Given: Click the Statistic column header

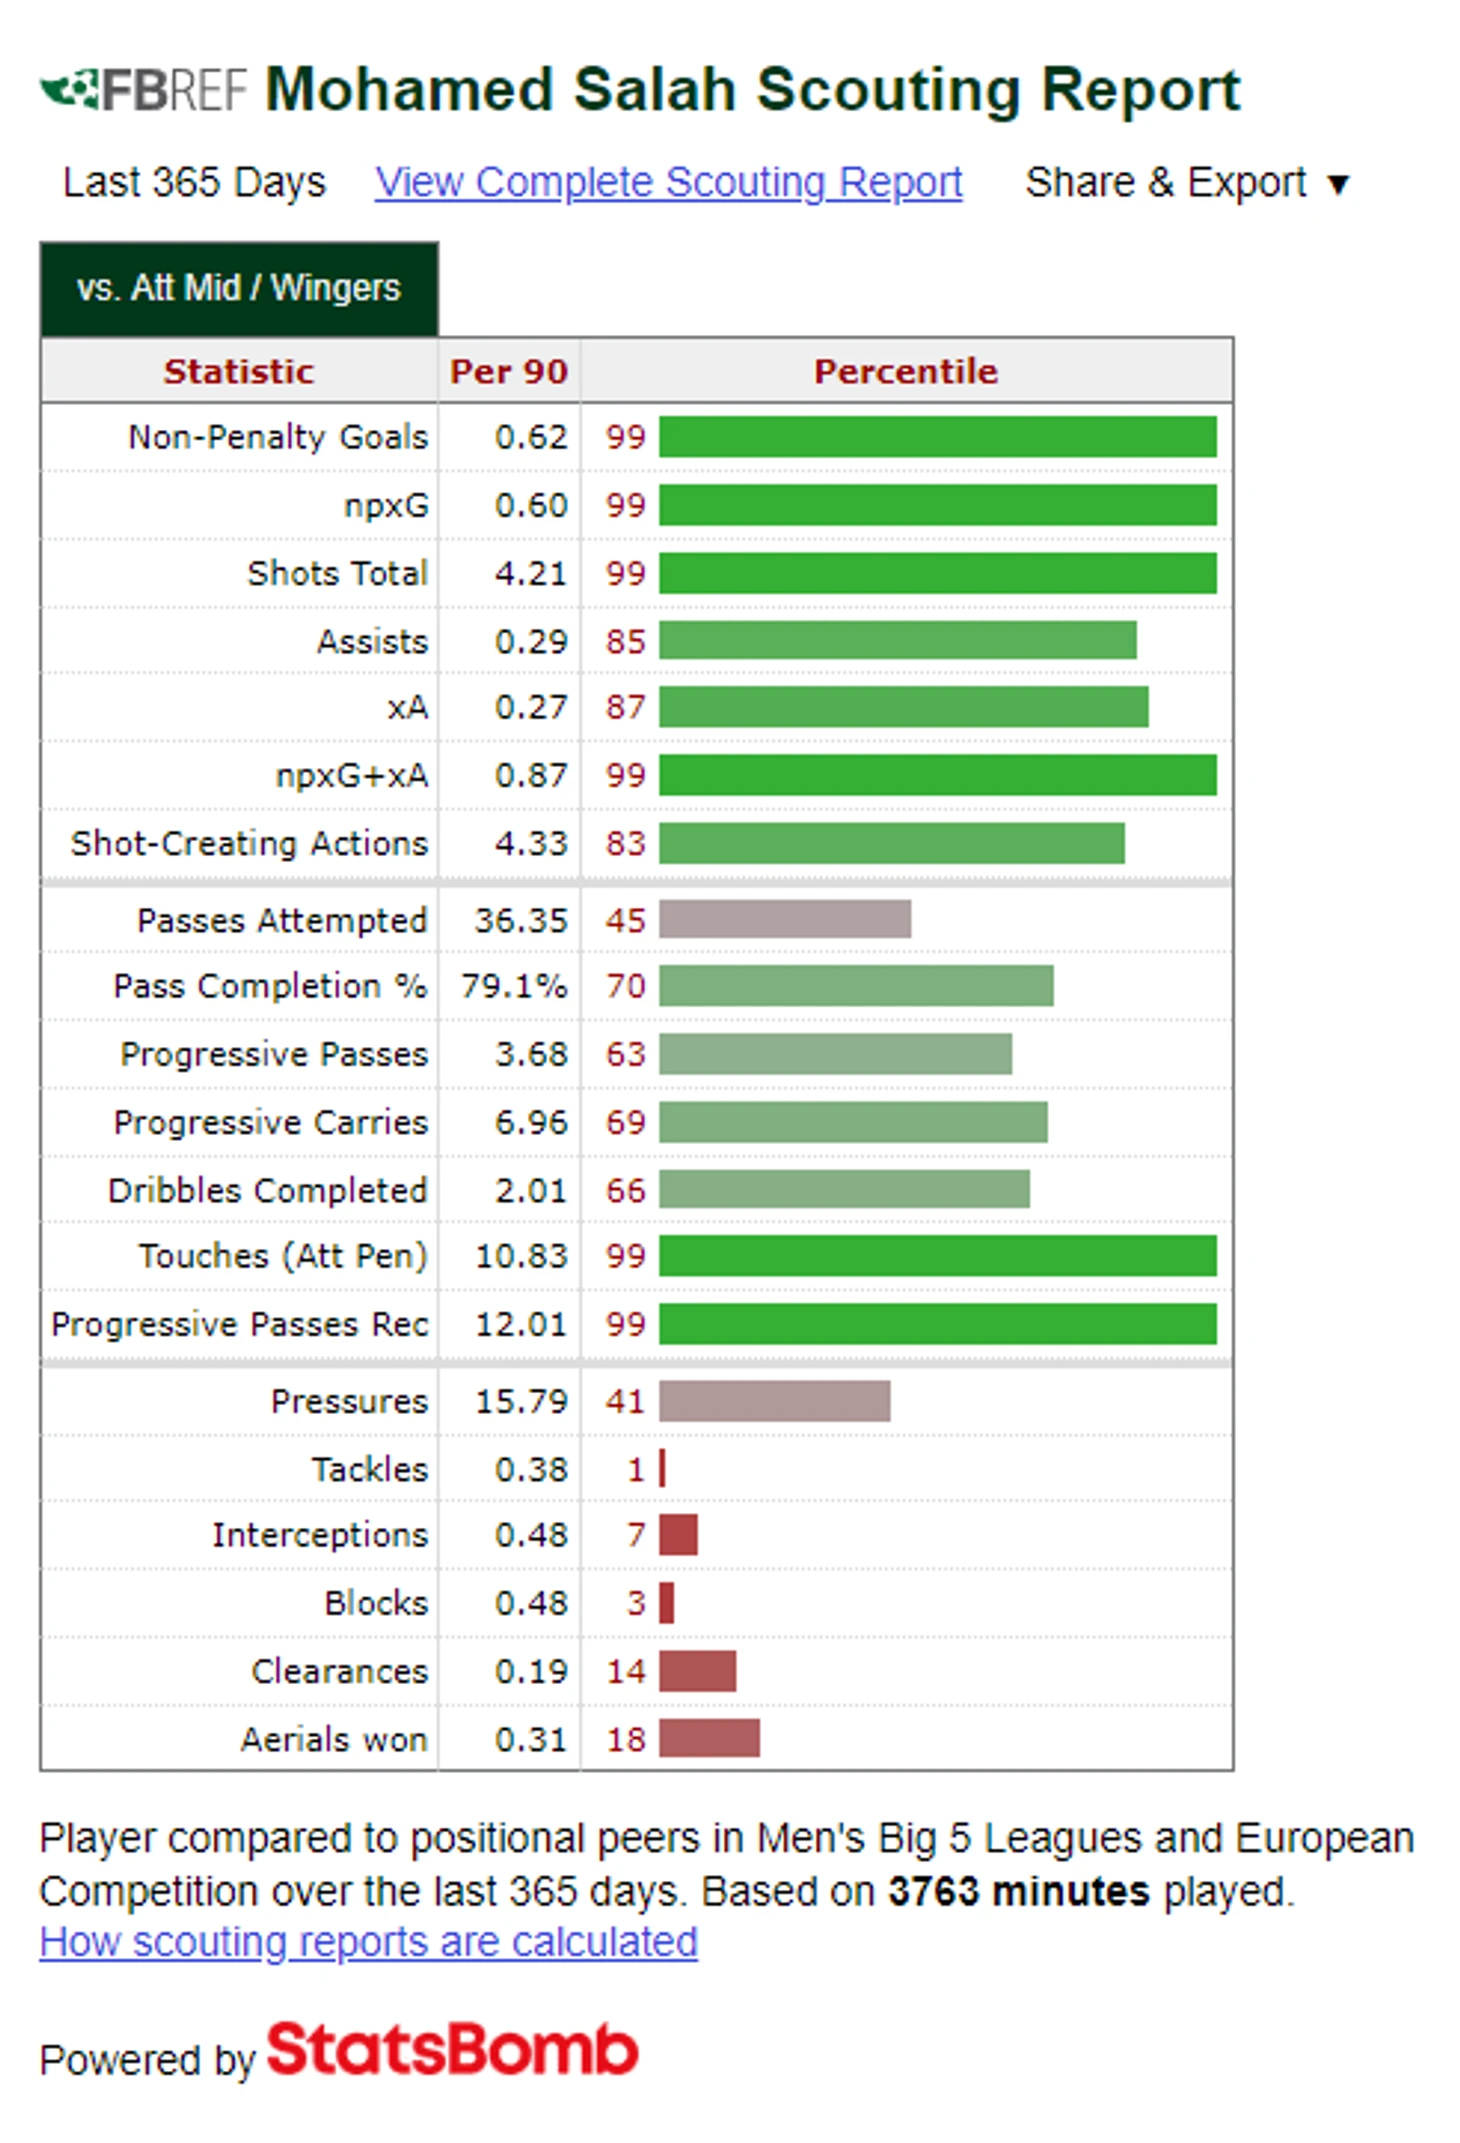Looking at the screenshot, I should 239,371.
